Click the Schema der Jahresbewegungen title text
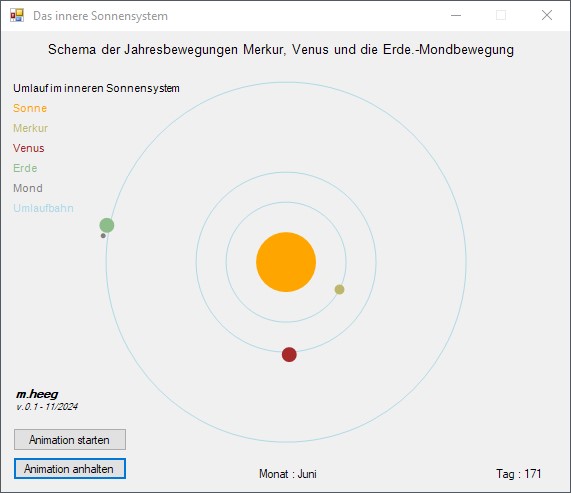571x493 pixels. click(x=281, y=50)
